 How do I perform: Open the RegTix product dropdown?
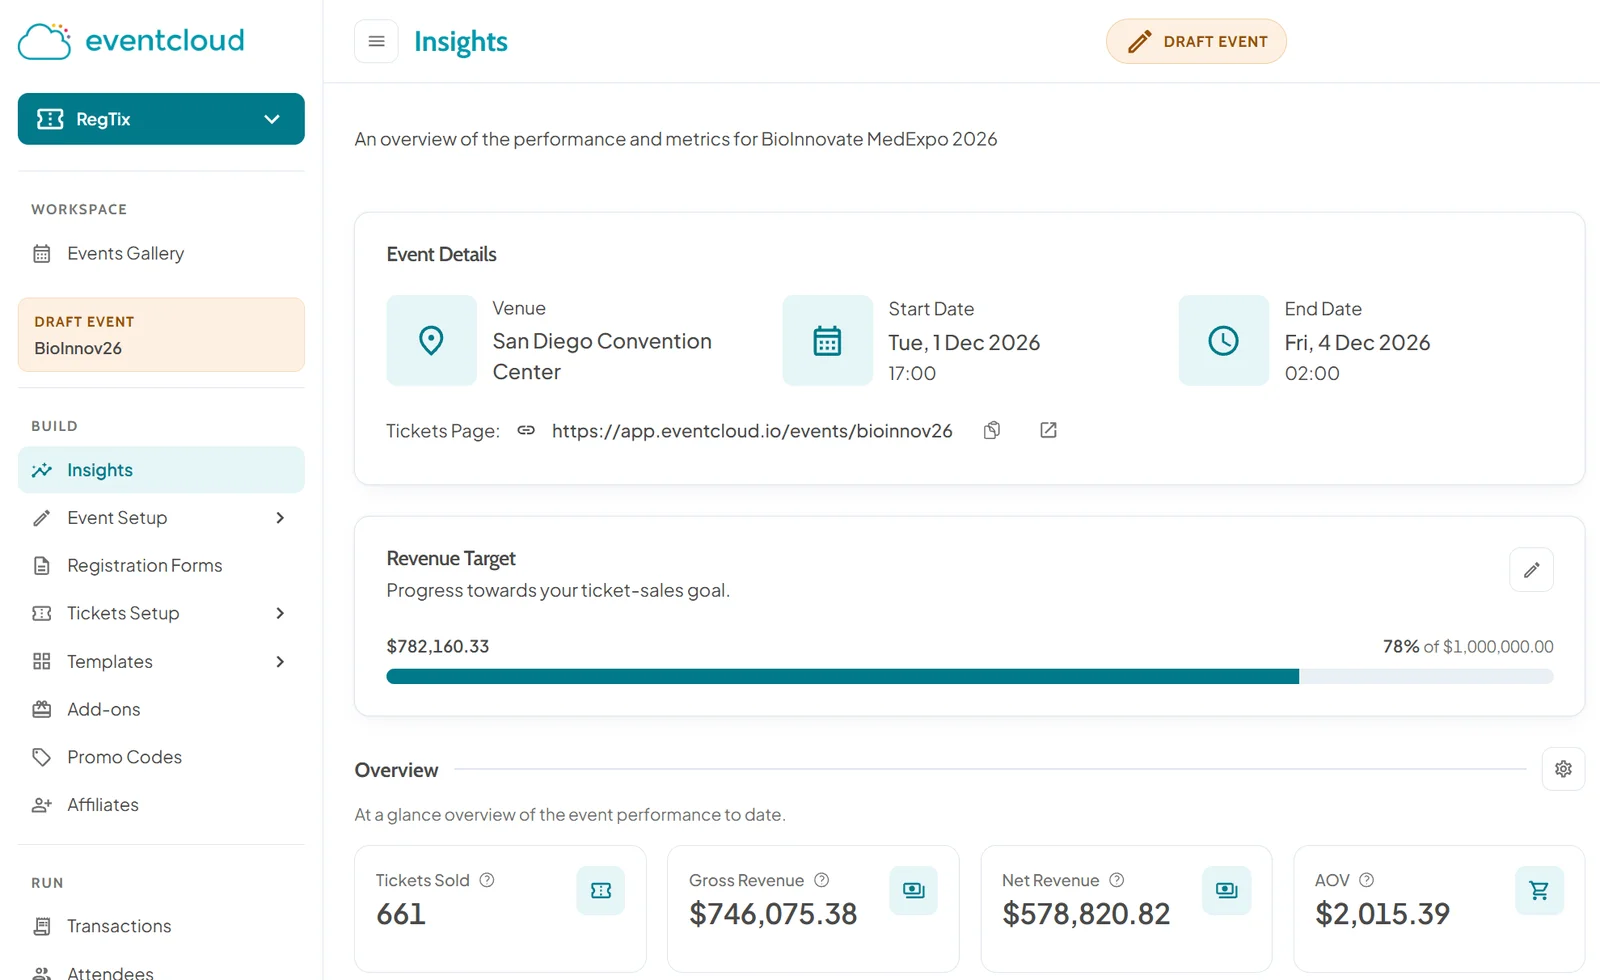pyautogui.click(x=161, y=119)
